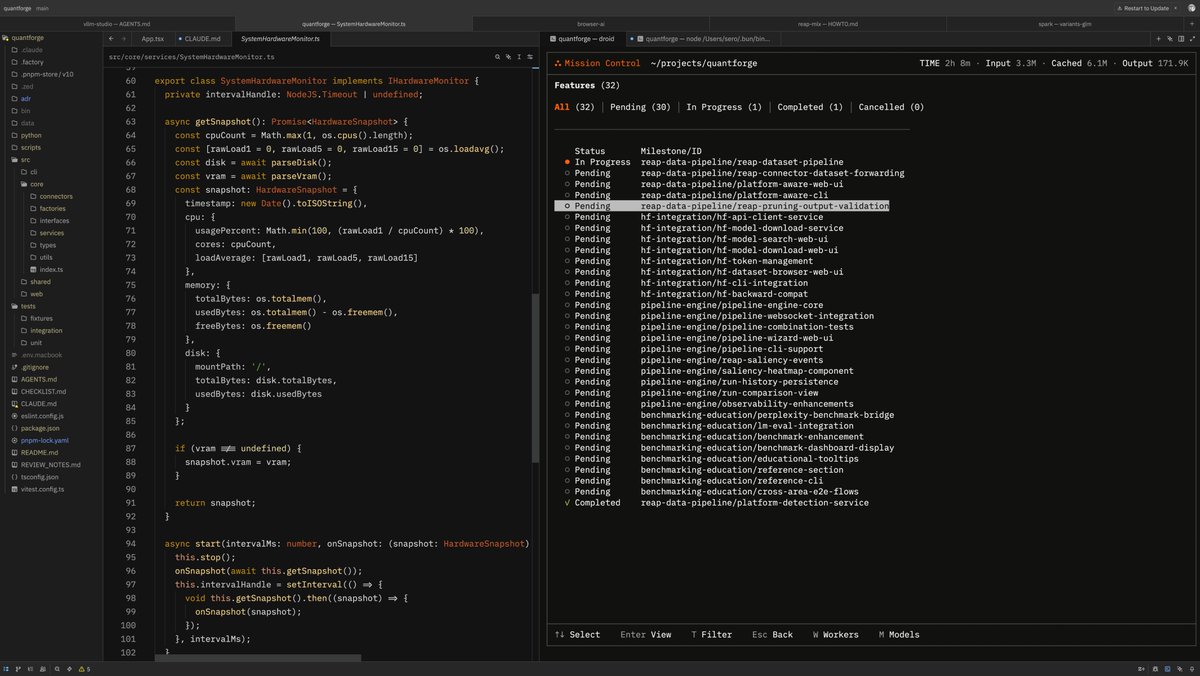Switch to the browser-ai window tab
This screenshot has height=676, width=1200.
[590, 23]
